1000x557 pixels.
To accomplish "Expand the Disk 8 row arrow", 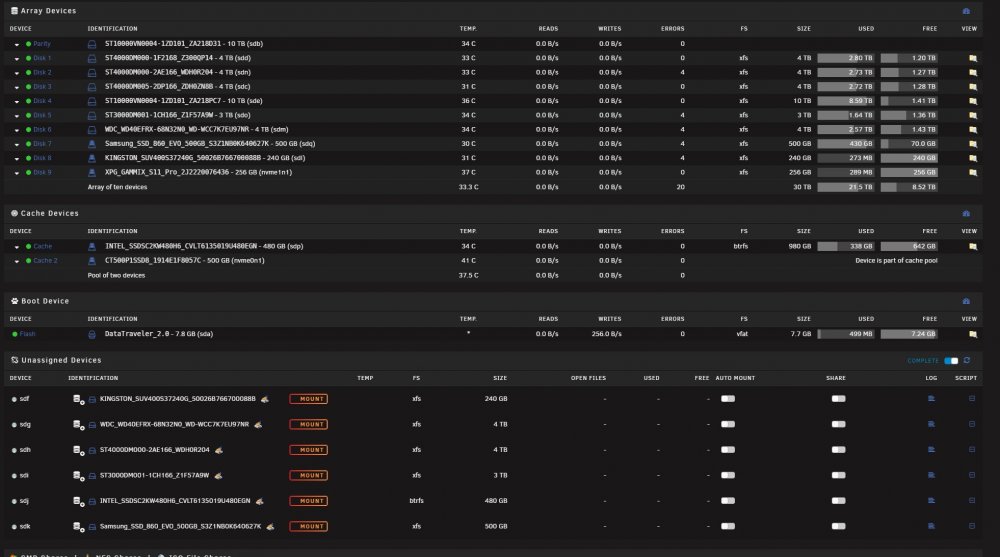I will [x=17, y=159].
